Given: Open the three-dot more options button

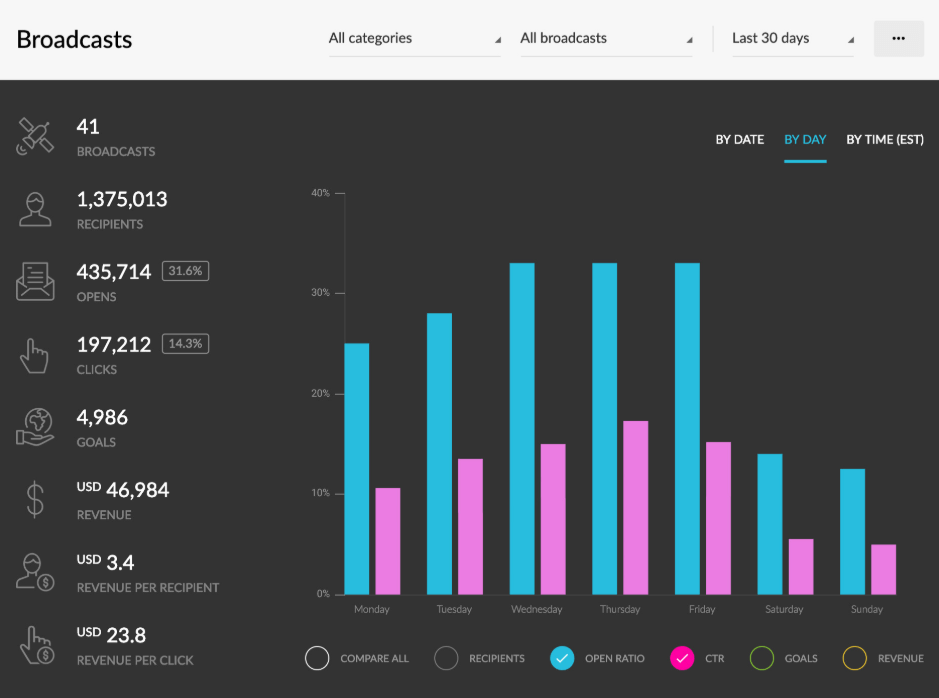Looking at the screenshot, I should [898, 39].
